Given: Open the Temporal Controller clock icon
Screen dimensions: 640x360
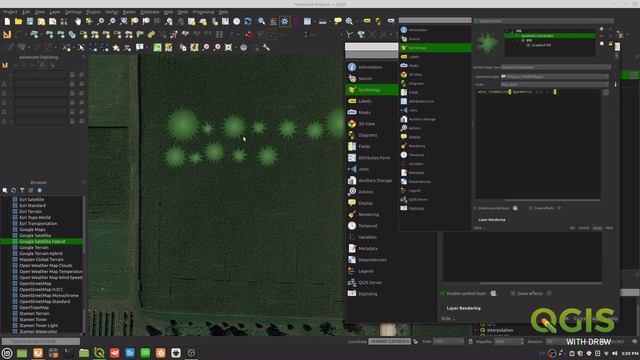Looking at the screenshot, I should 236,21.
